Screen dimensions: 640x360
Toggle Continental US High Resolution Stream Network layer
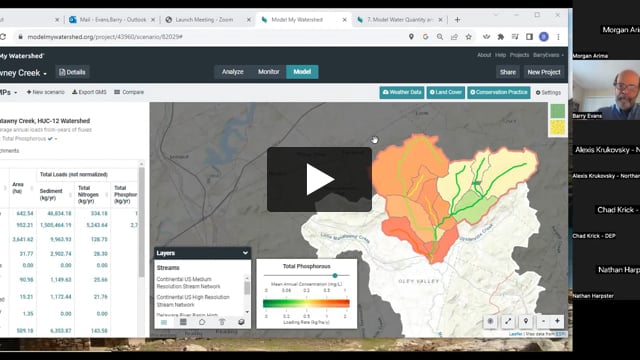(x=193, y=301)
